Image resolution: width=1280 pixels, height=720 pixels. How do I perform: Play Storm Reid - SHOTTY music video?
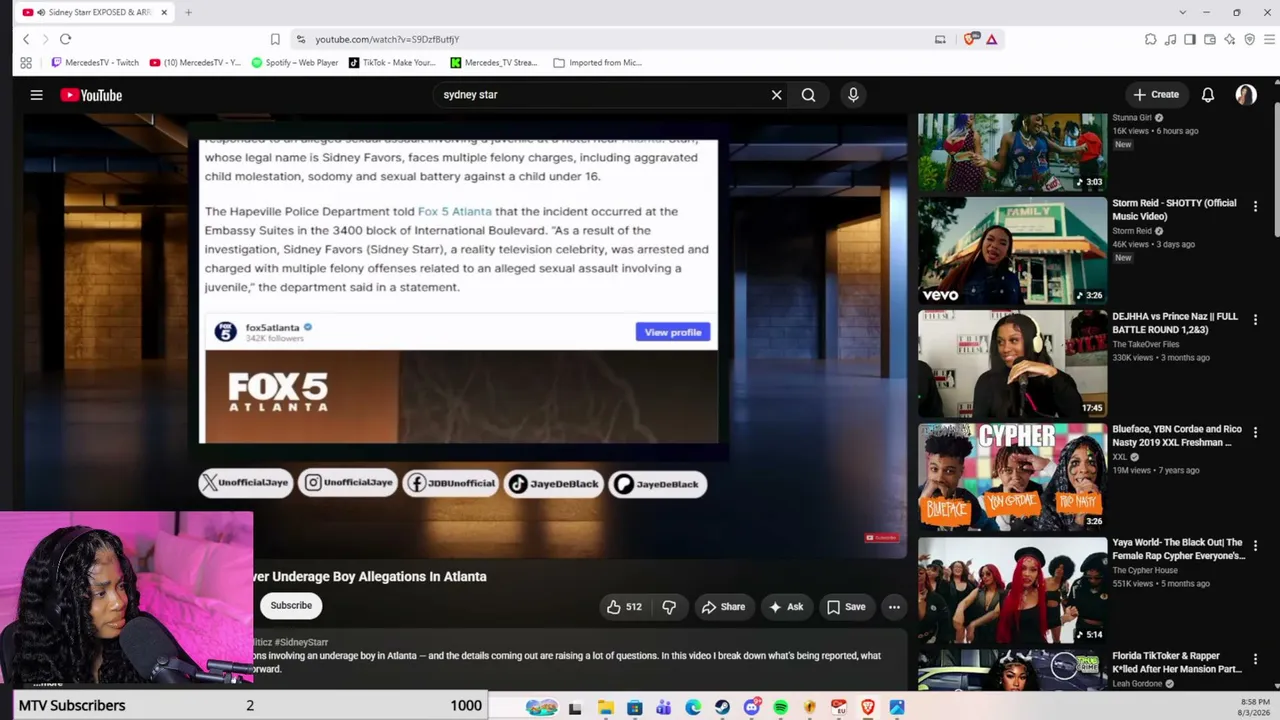click(1013, 250)
